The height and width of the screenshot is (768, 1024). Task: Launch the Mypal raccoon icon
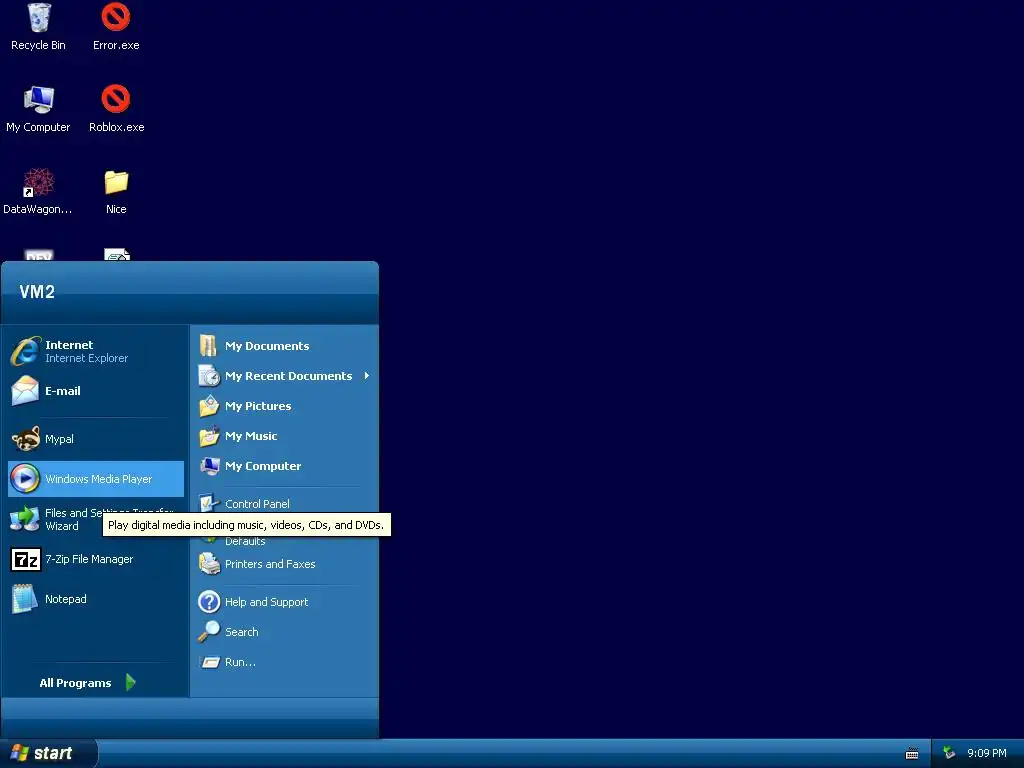25,439
